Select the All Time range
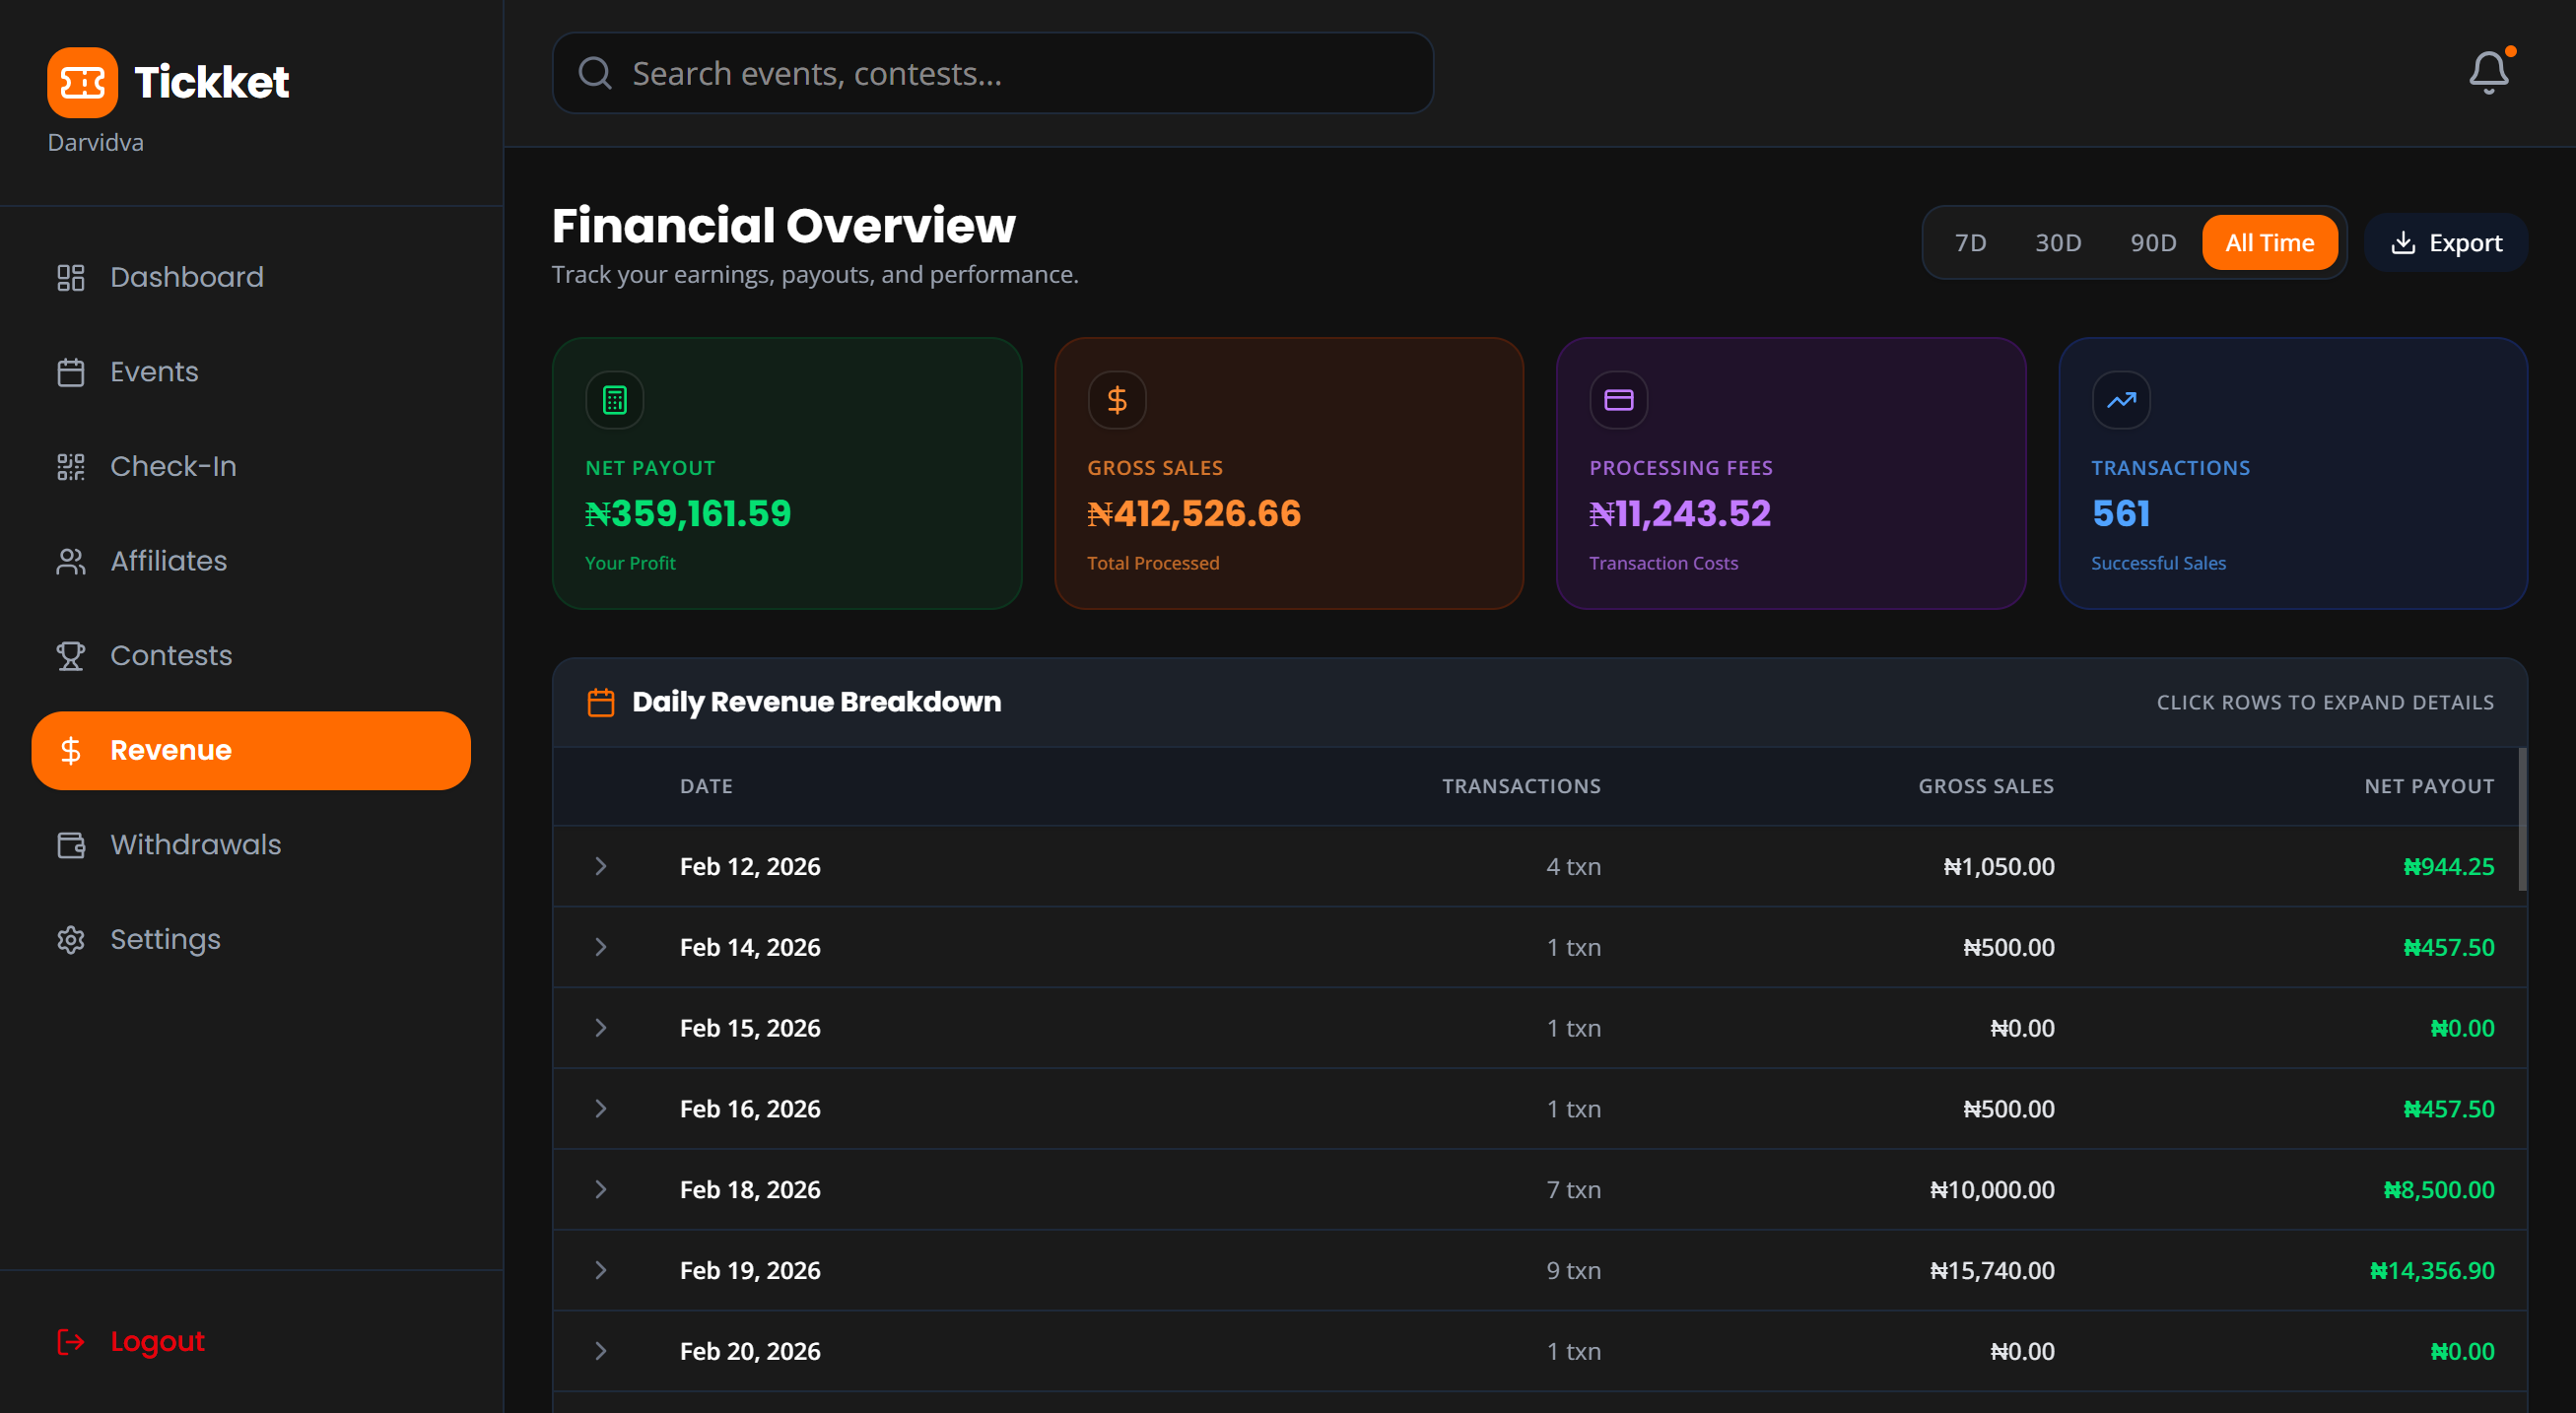This screenshot has width=2576, height=1413. 2269,243
